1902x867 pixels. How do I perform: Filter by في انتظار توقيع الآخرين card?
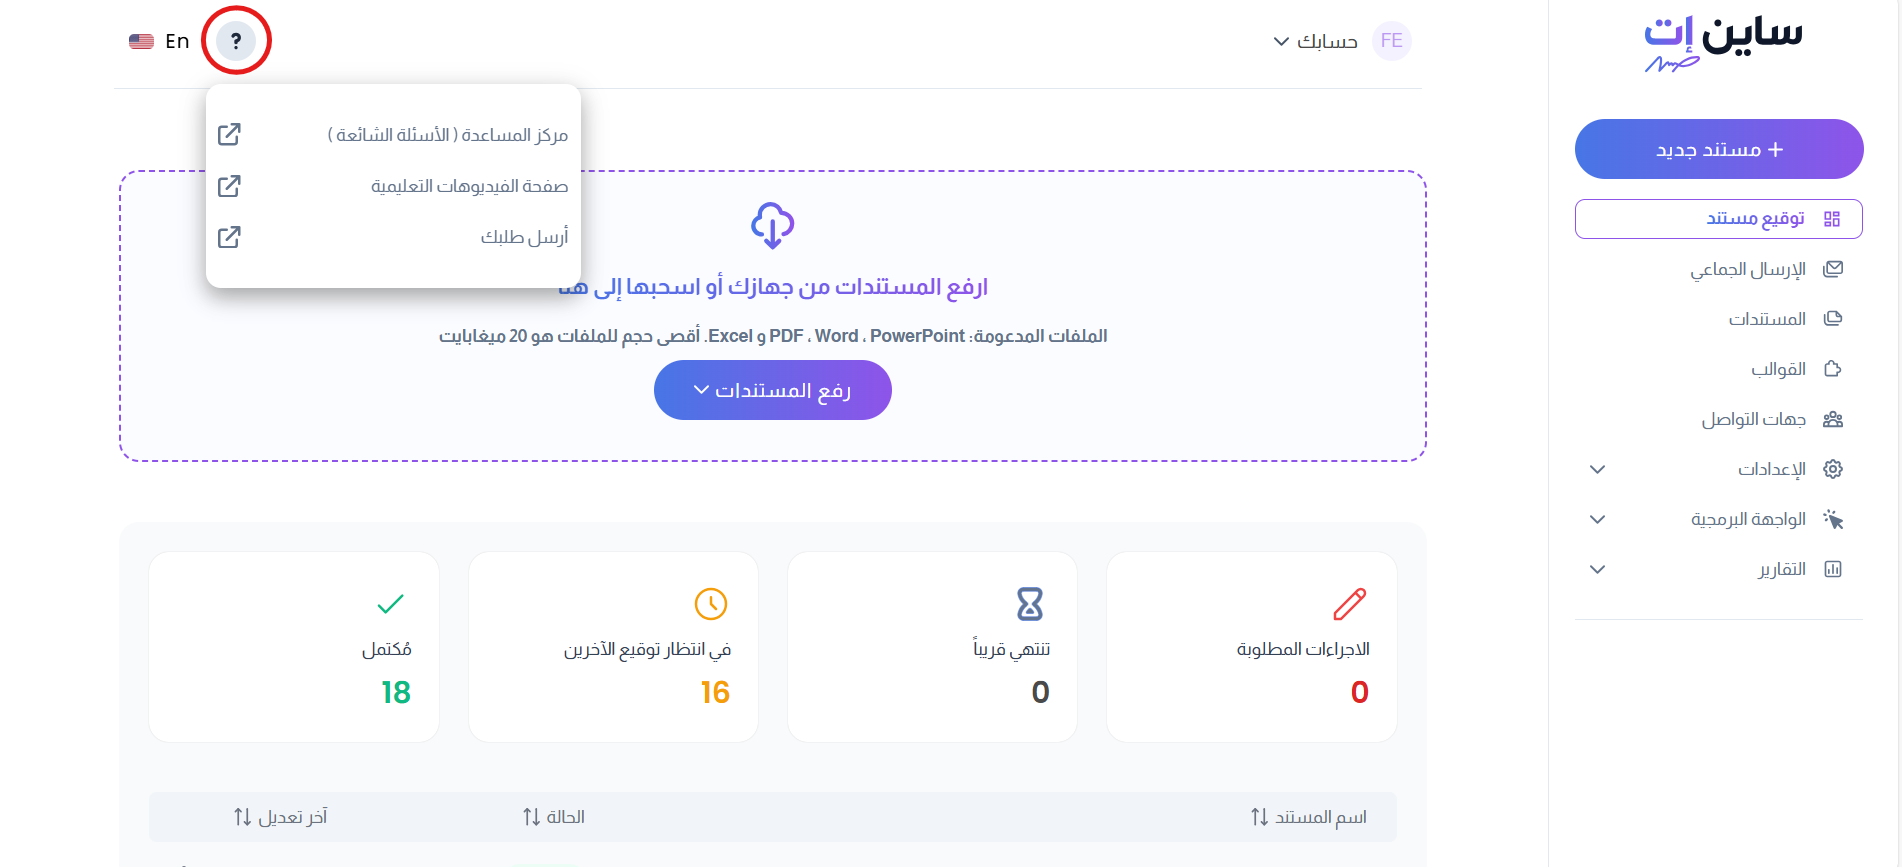click(613, 647)
